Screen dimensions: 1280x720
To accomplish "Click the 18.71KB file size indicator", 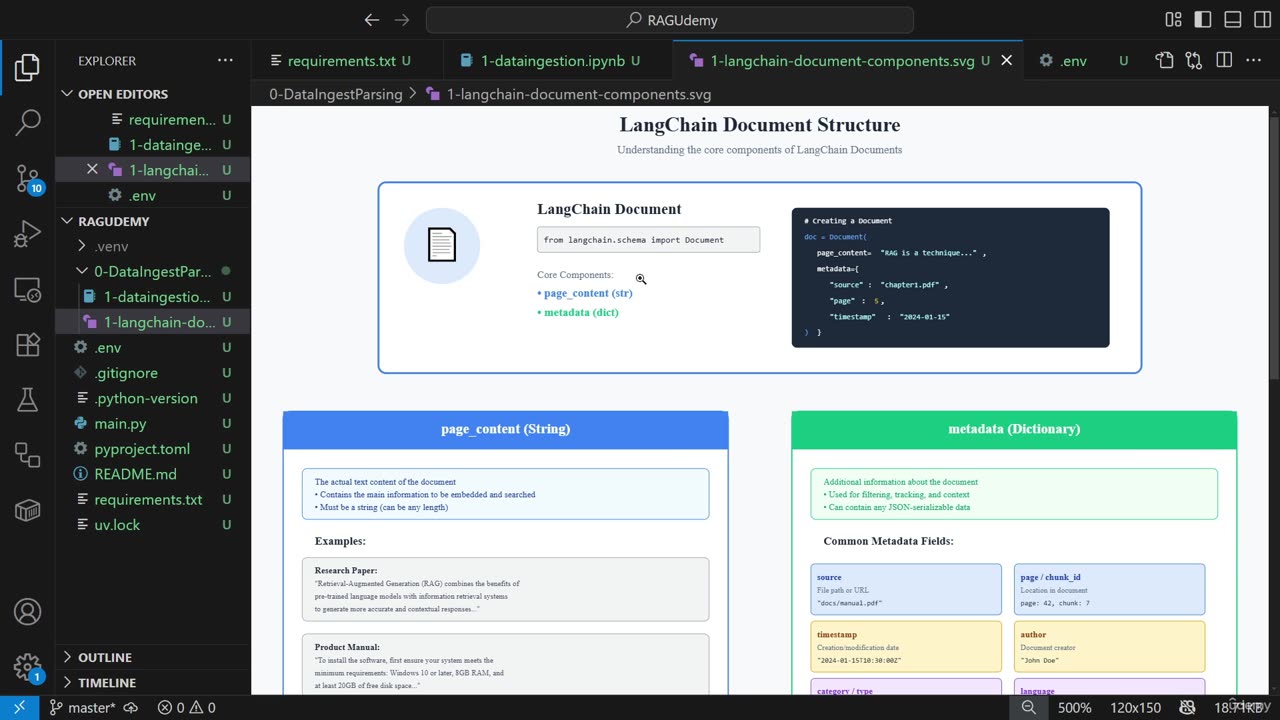I will coord(1238,707).
